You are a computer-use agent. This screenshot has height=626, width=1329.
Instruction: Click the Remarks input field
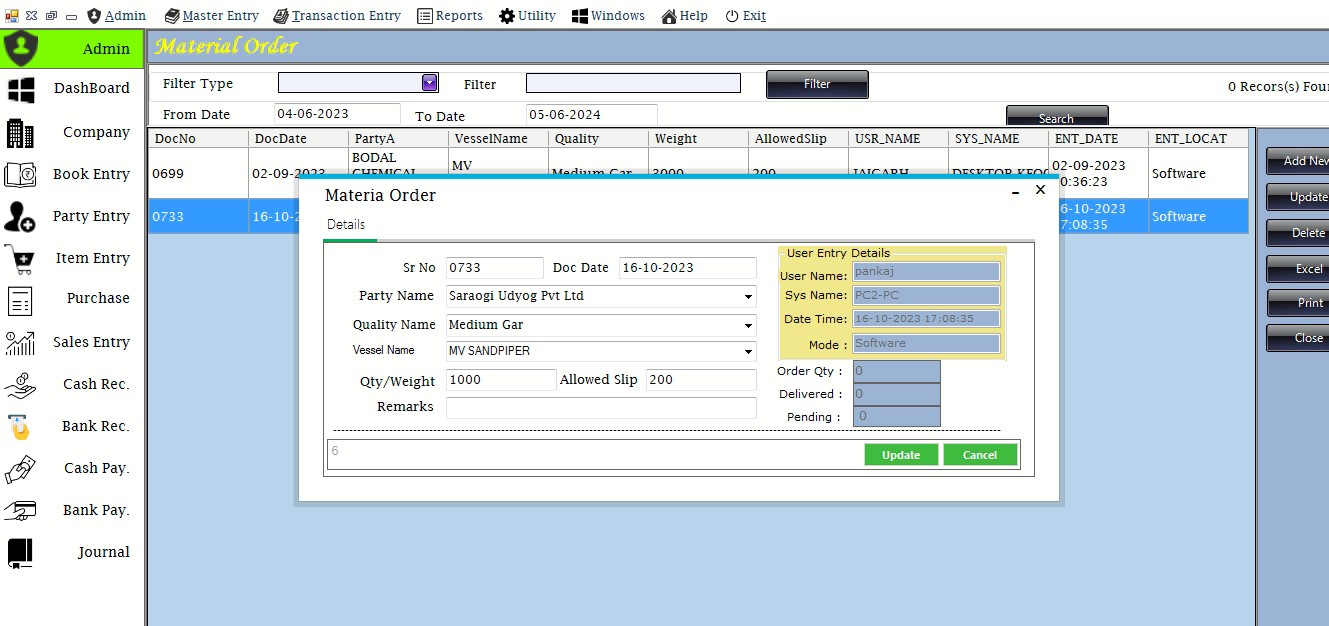[600, 408]
